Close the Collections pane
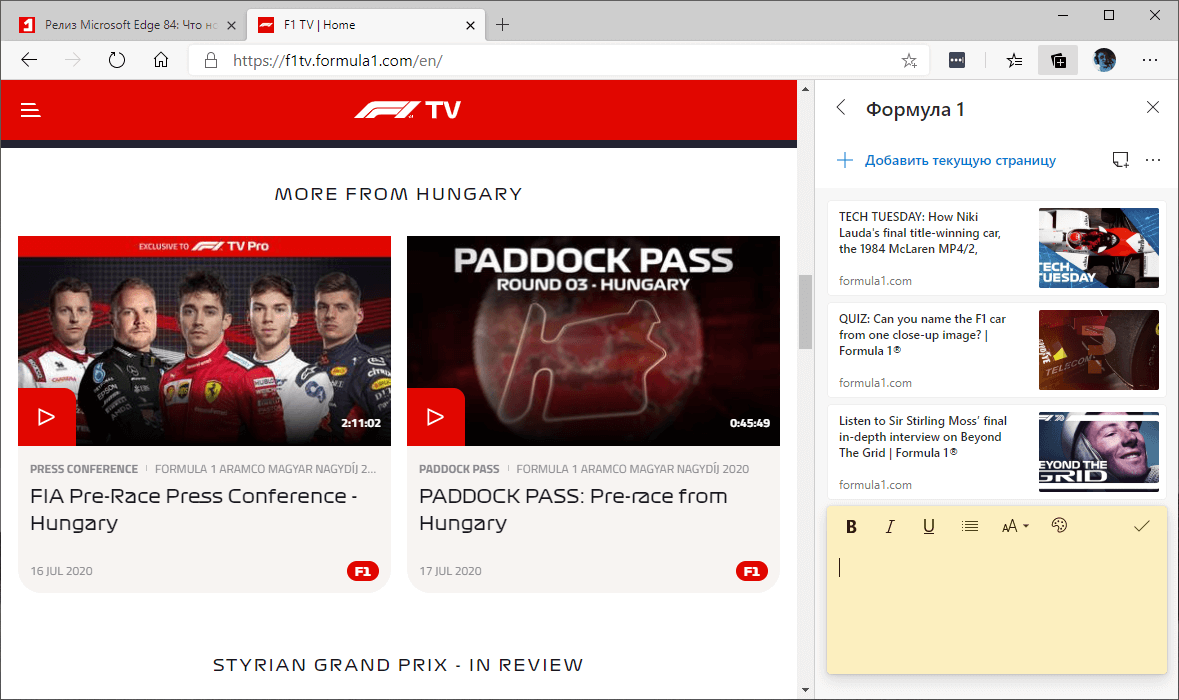1179x700 pixels. click(x=1153, y=108)
